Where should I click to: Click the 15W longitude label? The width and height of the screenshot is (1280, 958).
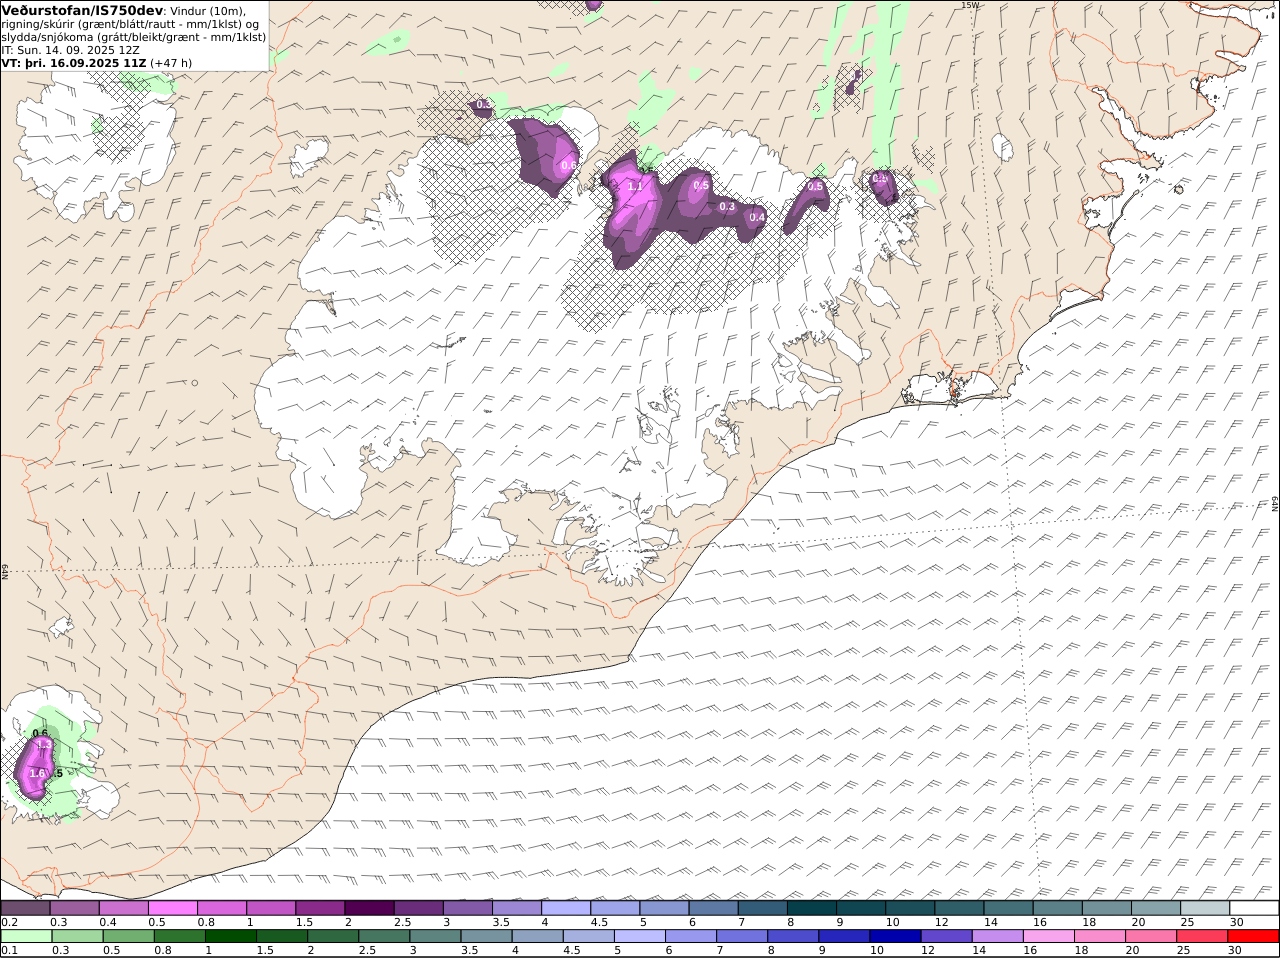pos(969,5)
